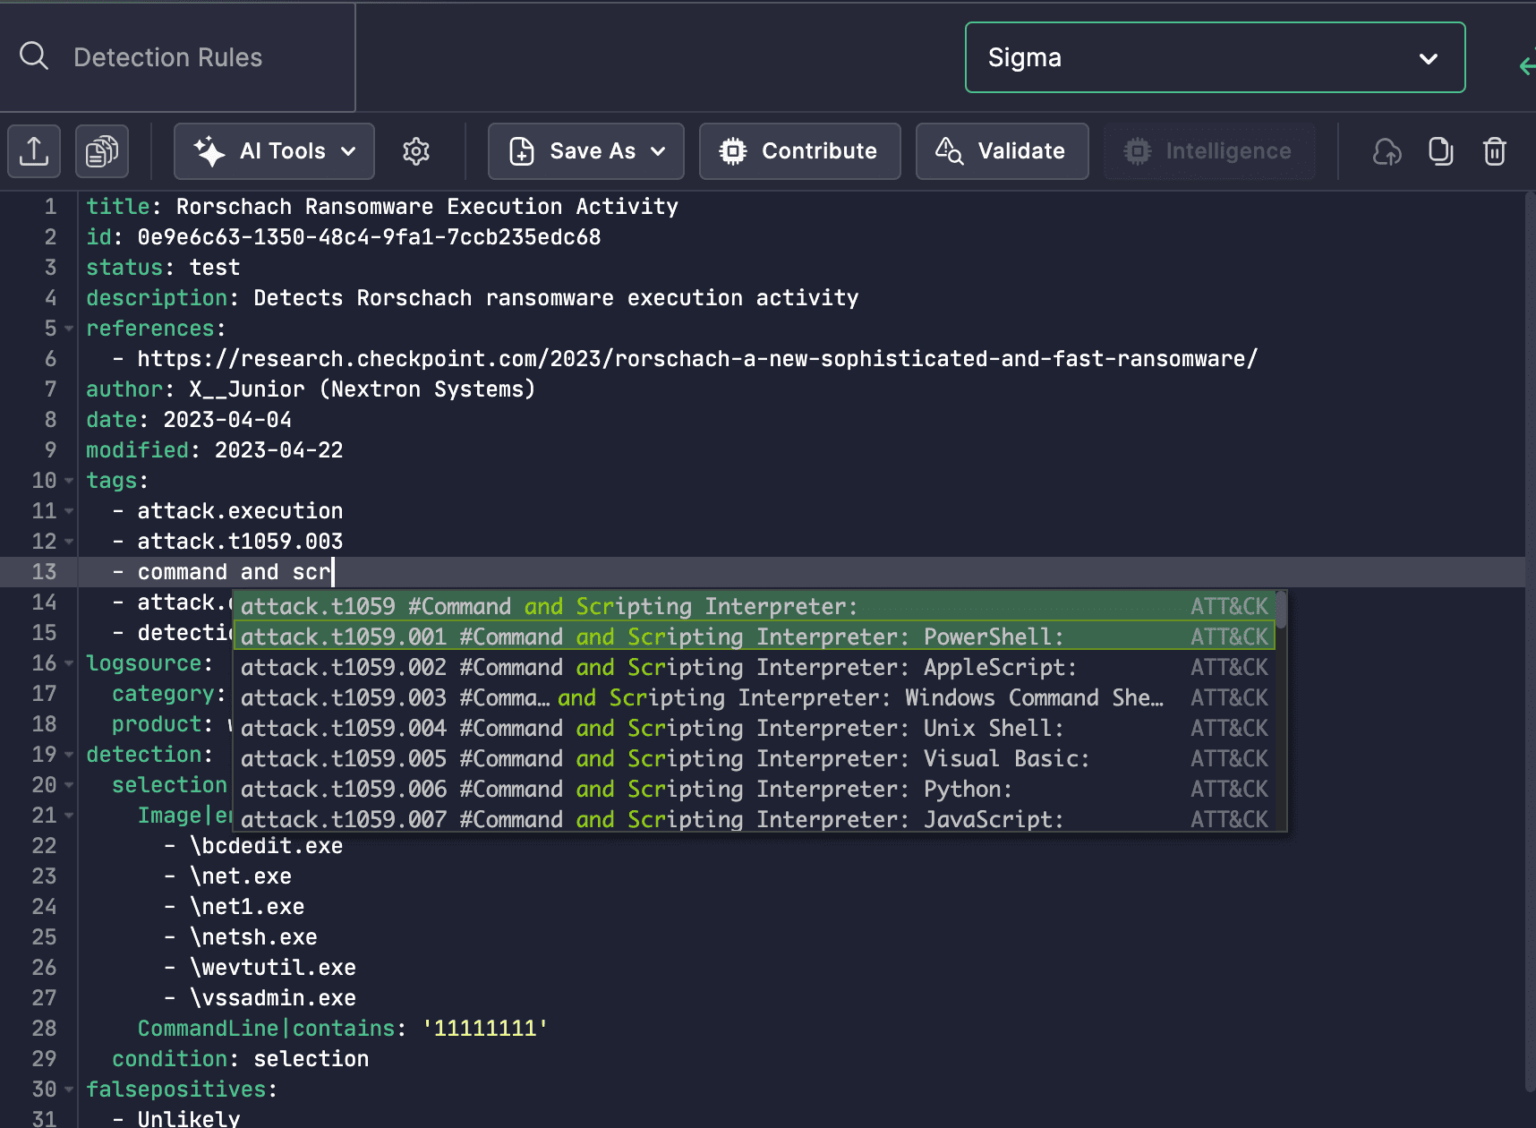Expand the AI Tools dropdown
The height and width of the screenshot is (1128, 1536).
[x=346, y=151]
